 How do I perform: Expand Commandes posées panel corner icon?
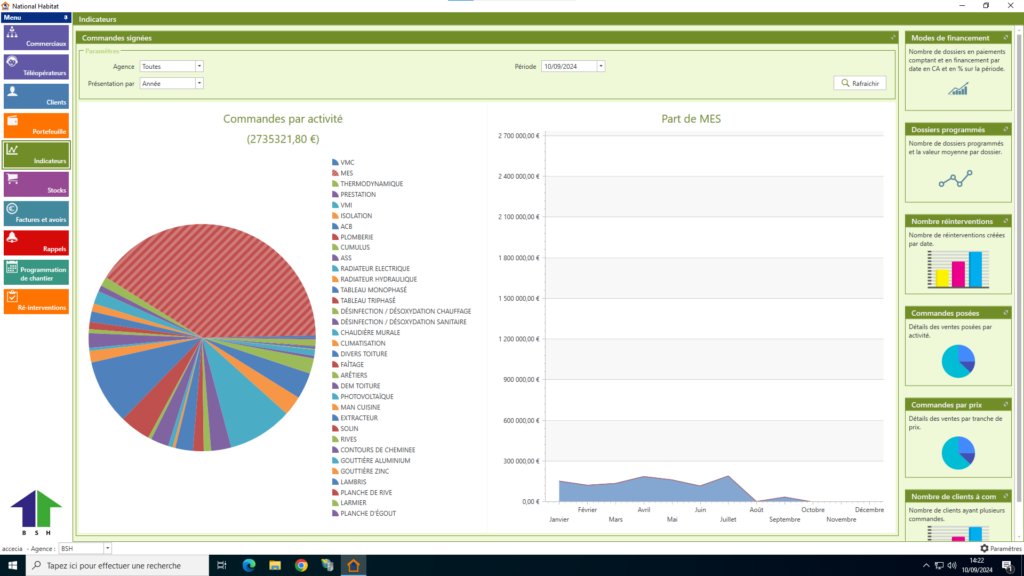(x=1006, y=313)
